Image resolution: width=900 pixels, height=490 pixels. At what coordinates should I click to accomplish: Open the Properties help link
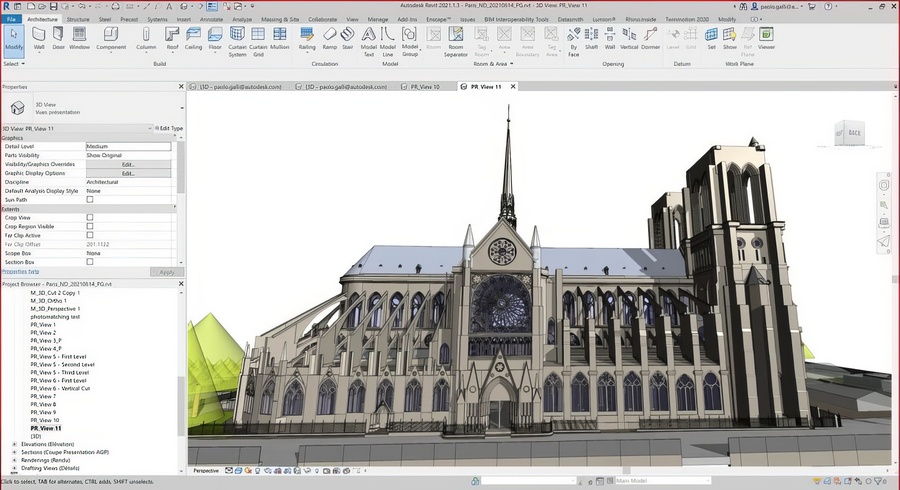(x=20, y=271)
